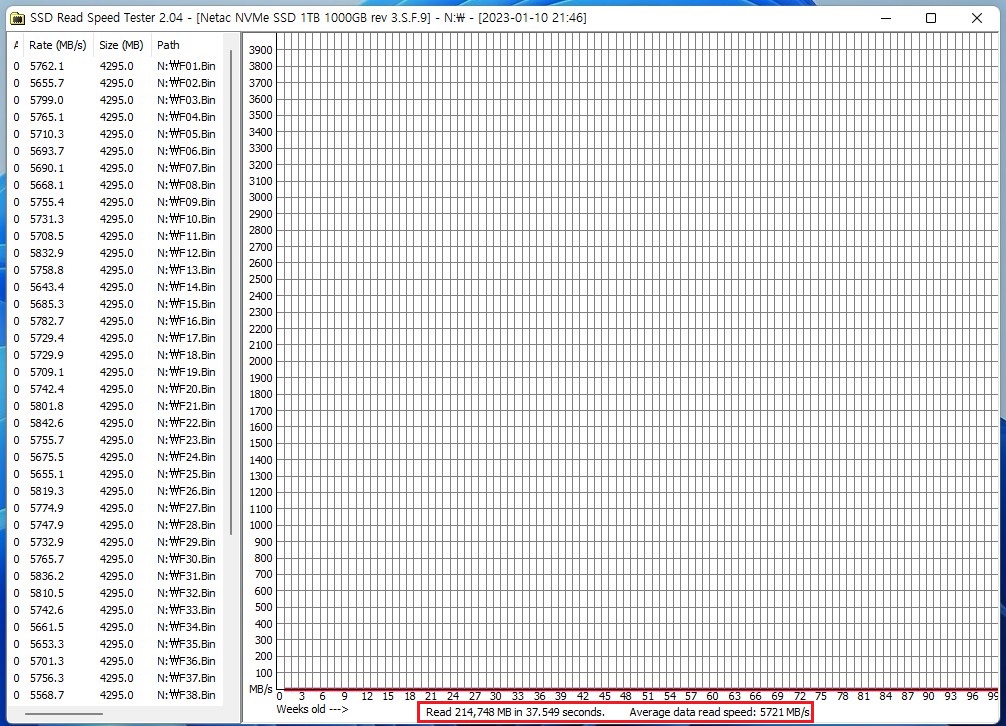
Task: Click the rate value 5709.1
Action: 47,372
